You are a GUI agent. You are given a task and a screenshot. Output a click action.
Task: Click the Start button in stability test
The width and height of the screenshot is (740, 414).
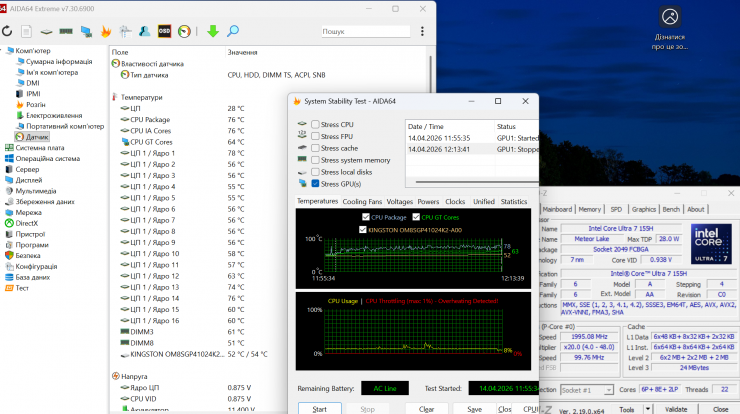320,409
